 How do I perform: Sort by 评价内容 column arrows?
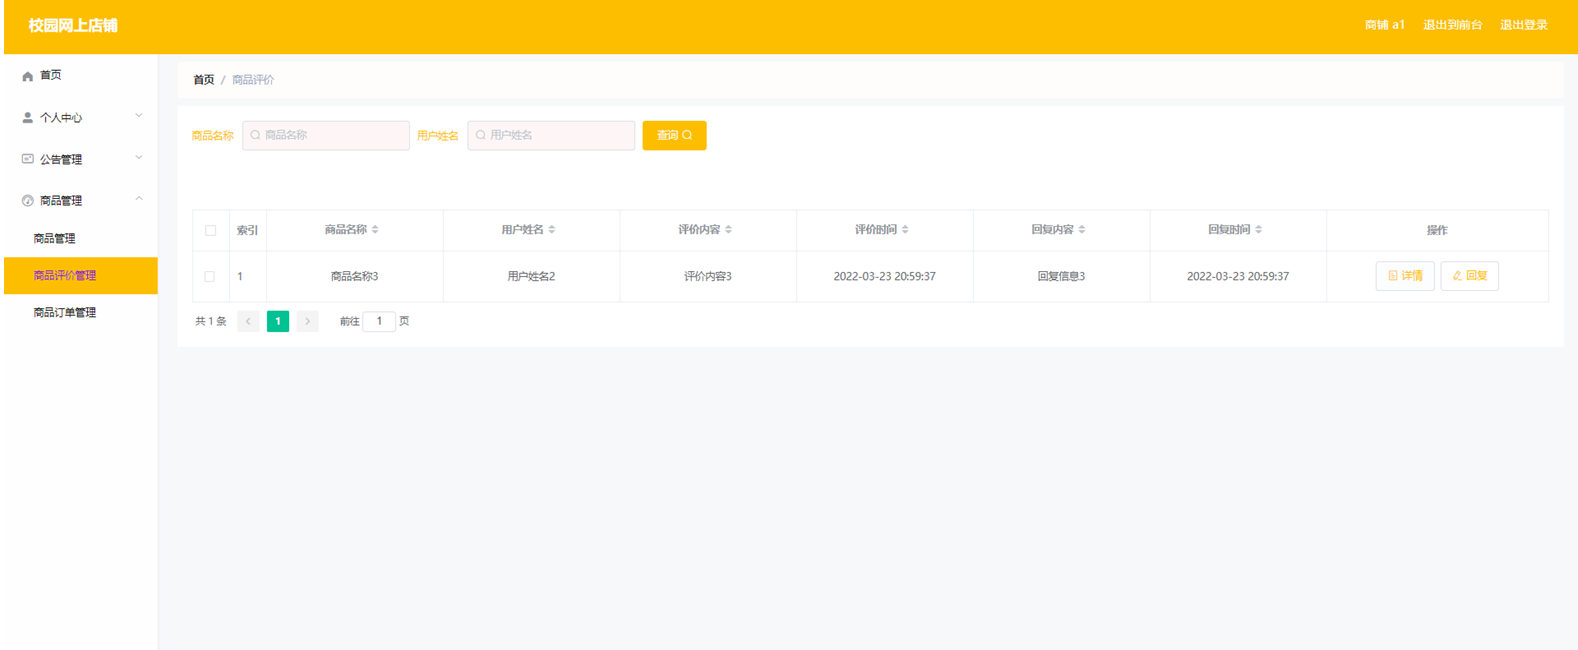pos(729,230)
